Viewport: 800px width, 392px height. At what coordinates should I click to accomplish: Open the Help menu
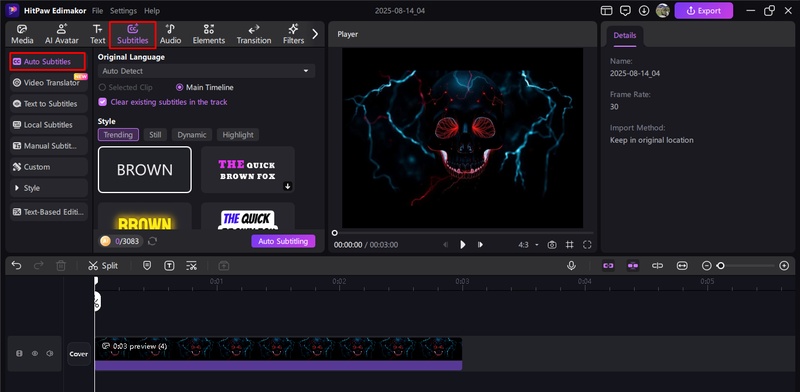[152, 11]
